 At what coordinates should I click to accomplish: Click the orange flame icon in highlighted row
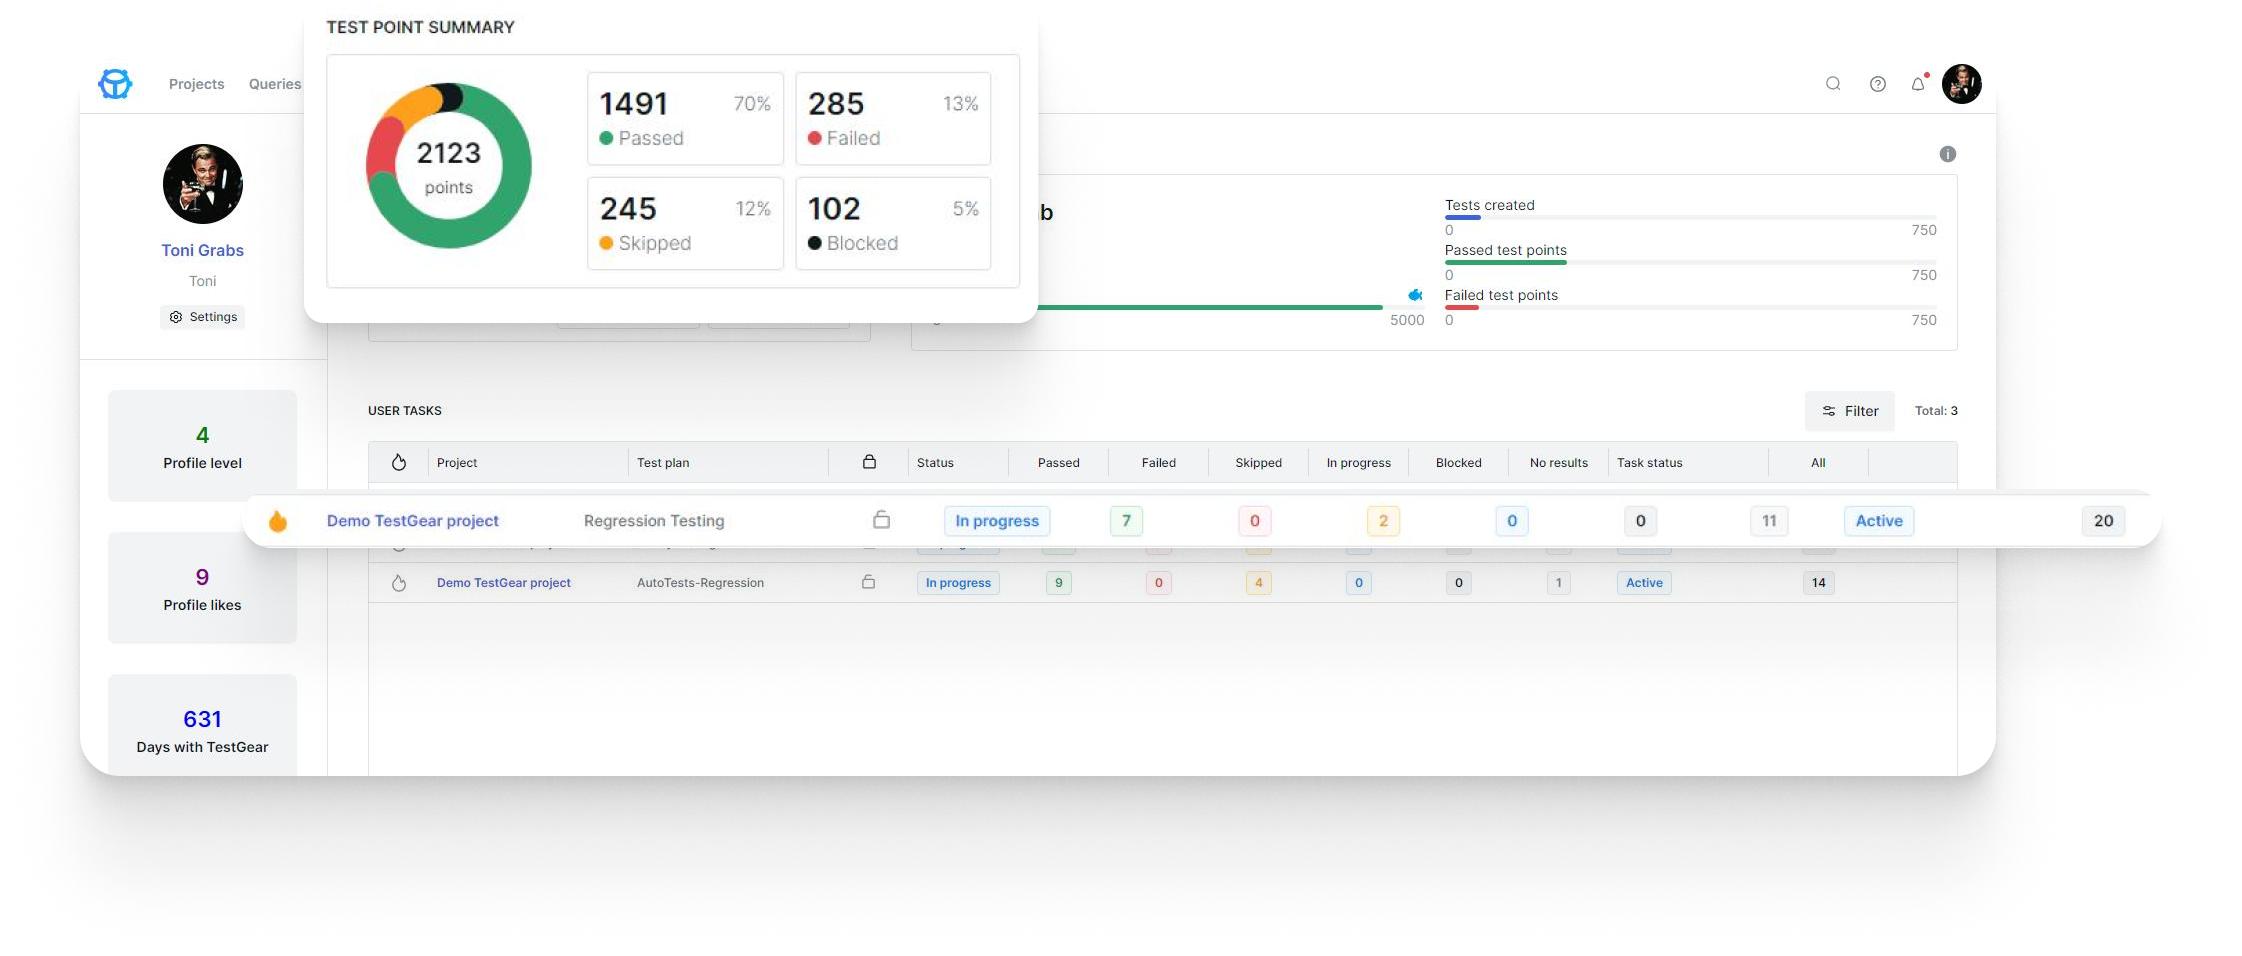[x=278, y=521]
